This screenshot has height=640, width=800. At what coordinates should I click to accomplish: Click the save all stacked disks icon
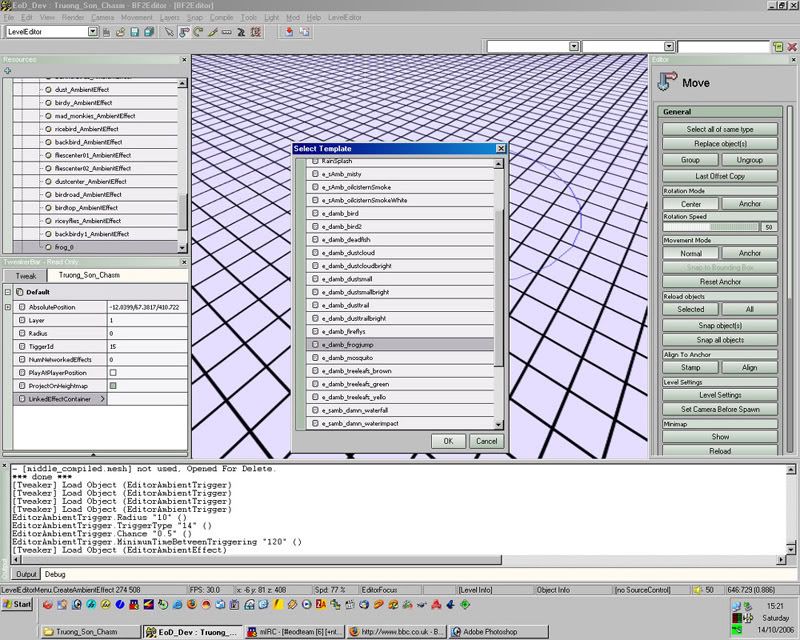(148, 32)
